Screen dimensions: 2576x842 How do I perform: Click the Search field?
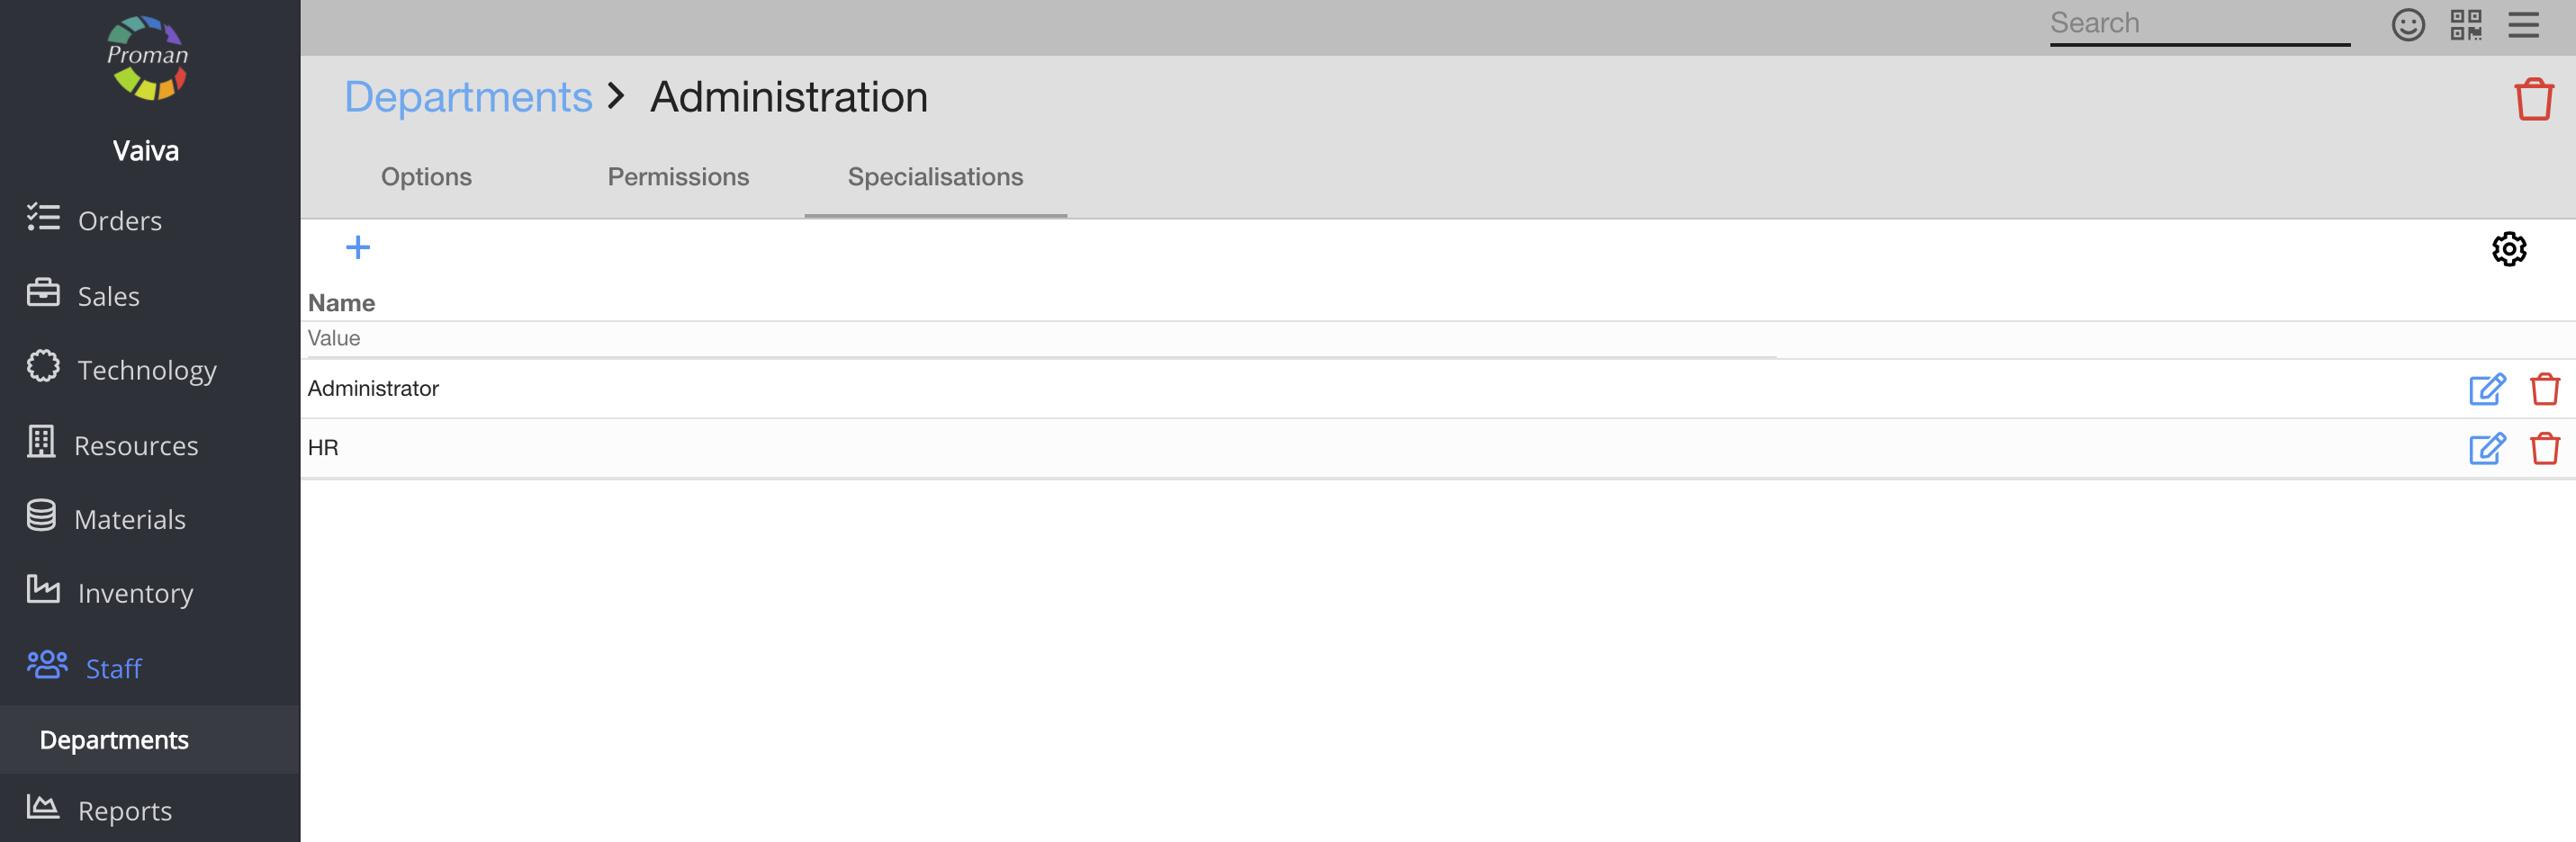tap(2198, 24)
